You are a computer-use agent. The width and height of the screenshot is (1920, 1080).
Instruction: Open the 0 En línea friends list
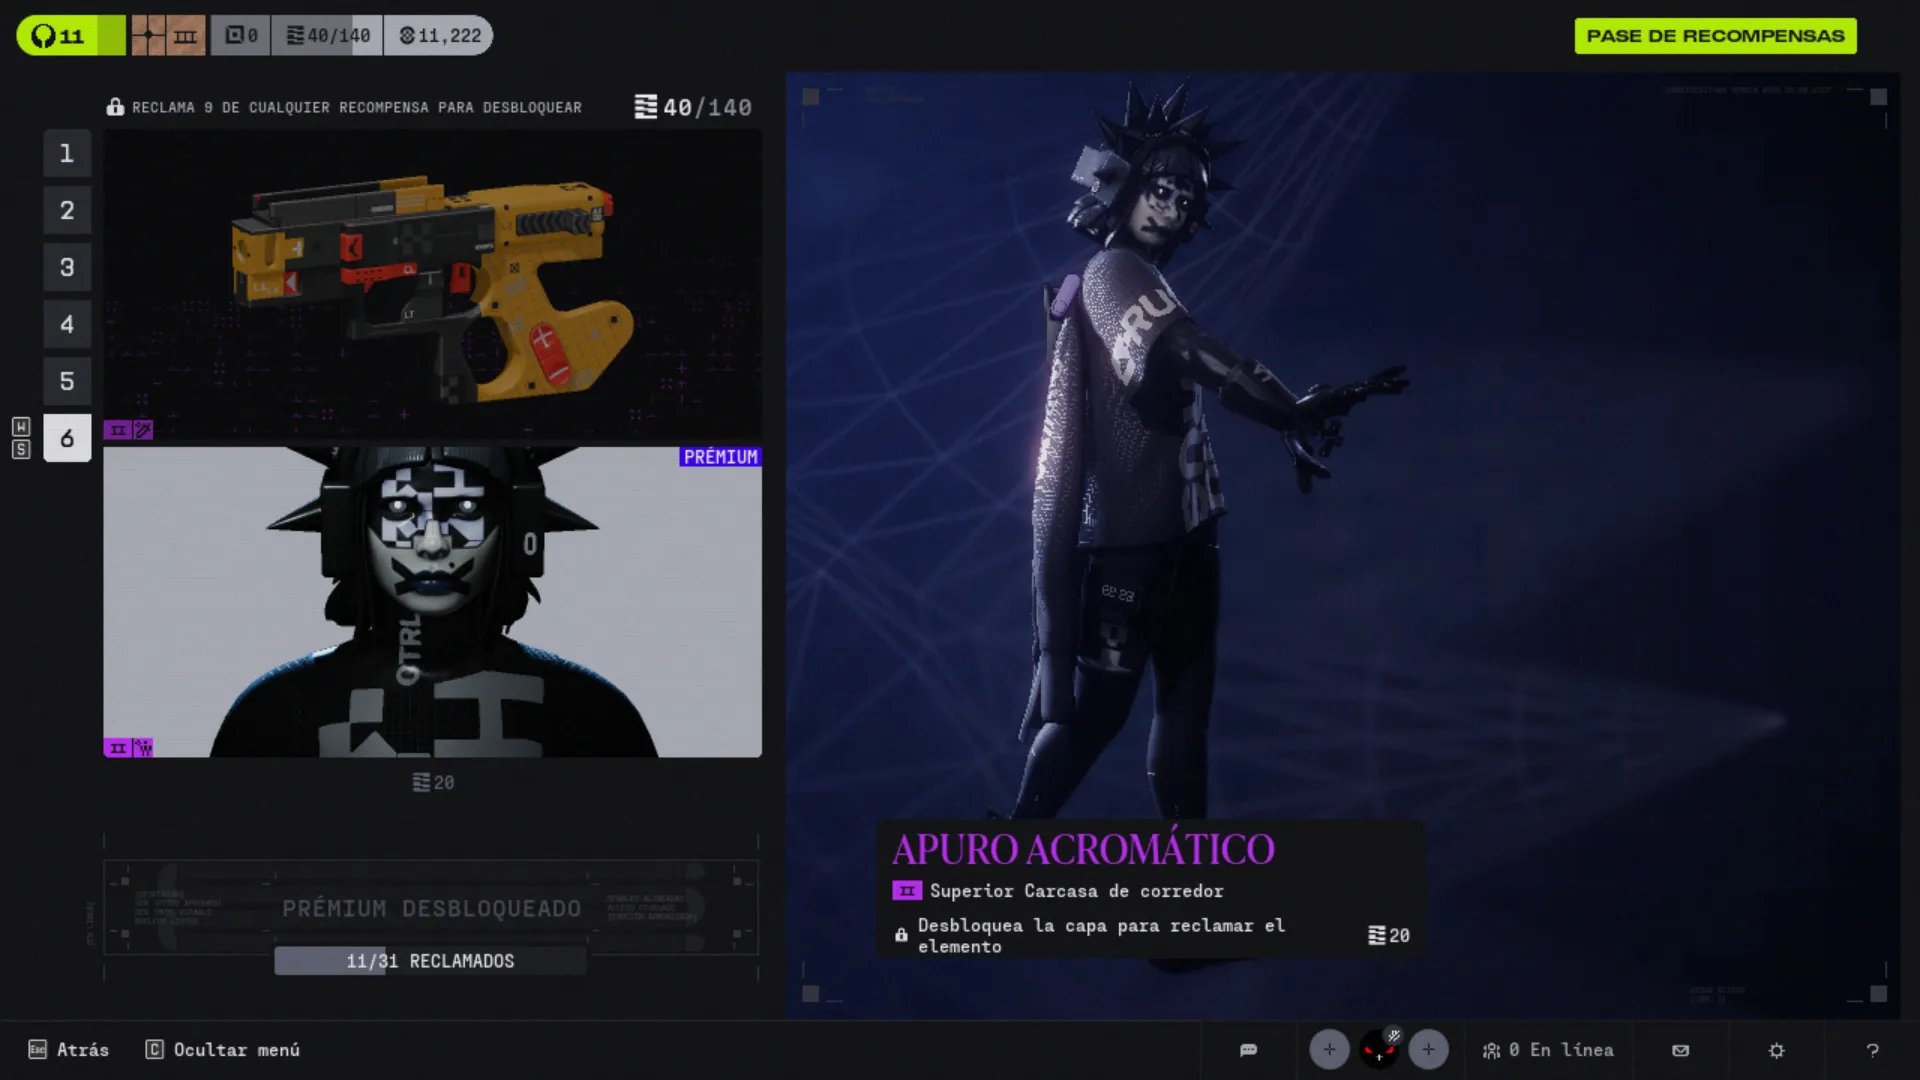[1548, 1050]
